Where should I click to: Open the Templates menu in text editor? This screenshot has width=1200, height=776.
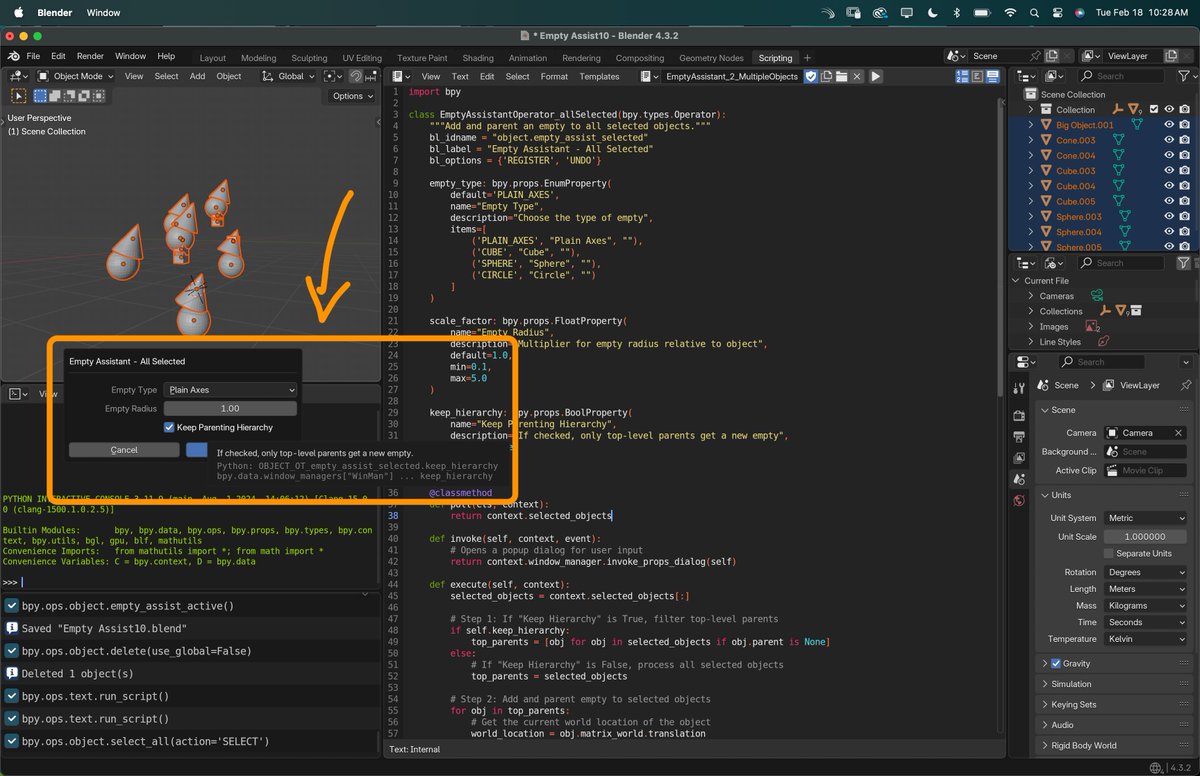(x=599, y=76)
